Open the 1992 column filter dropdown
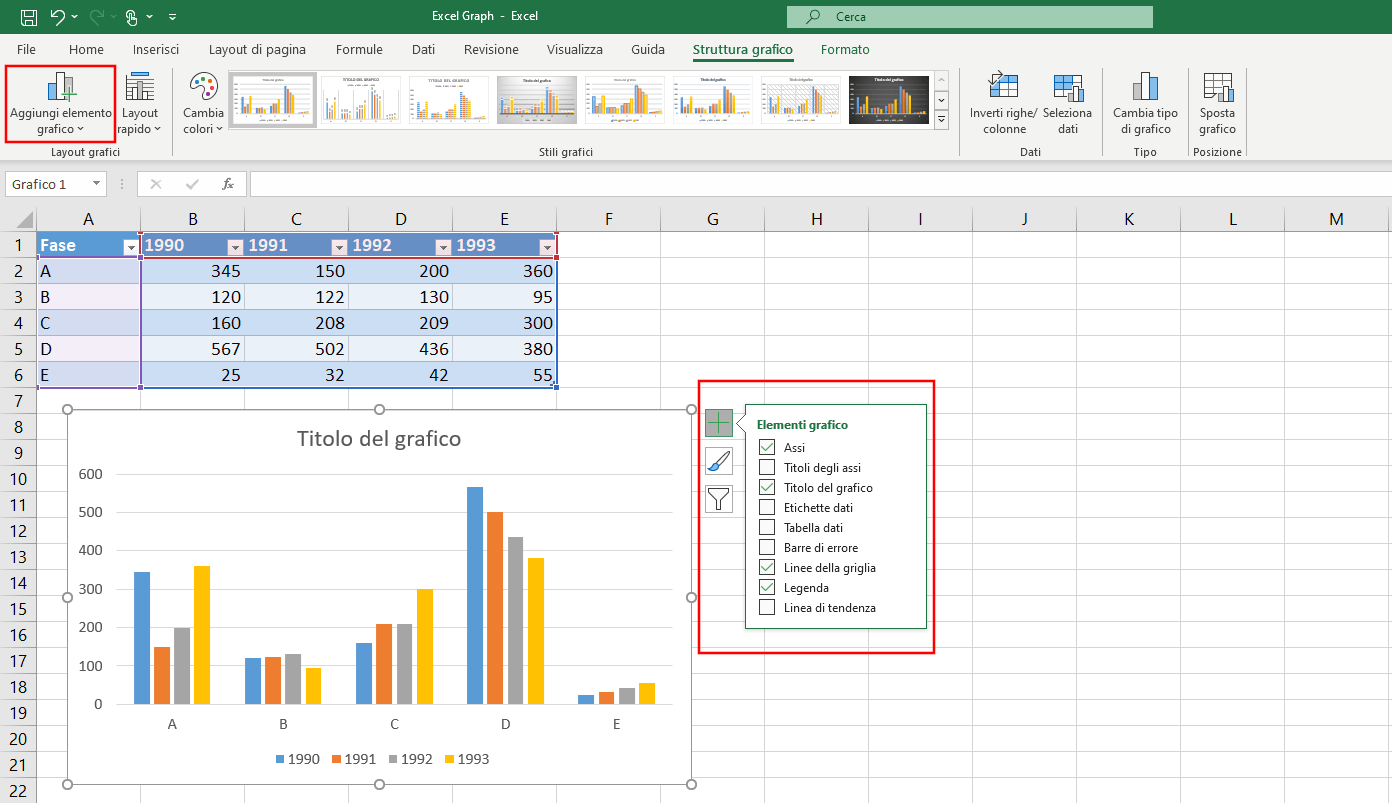This screenshot has width=1392, height=803. click(443, 247)
